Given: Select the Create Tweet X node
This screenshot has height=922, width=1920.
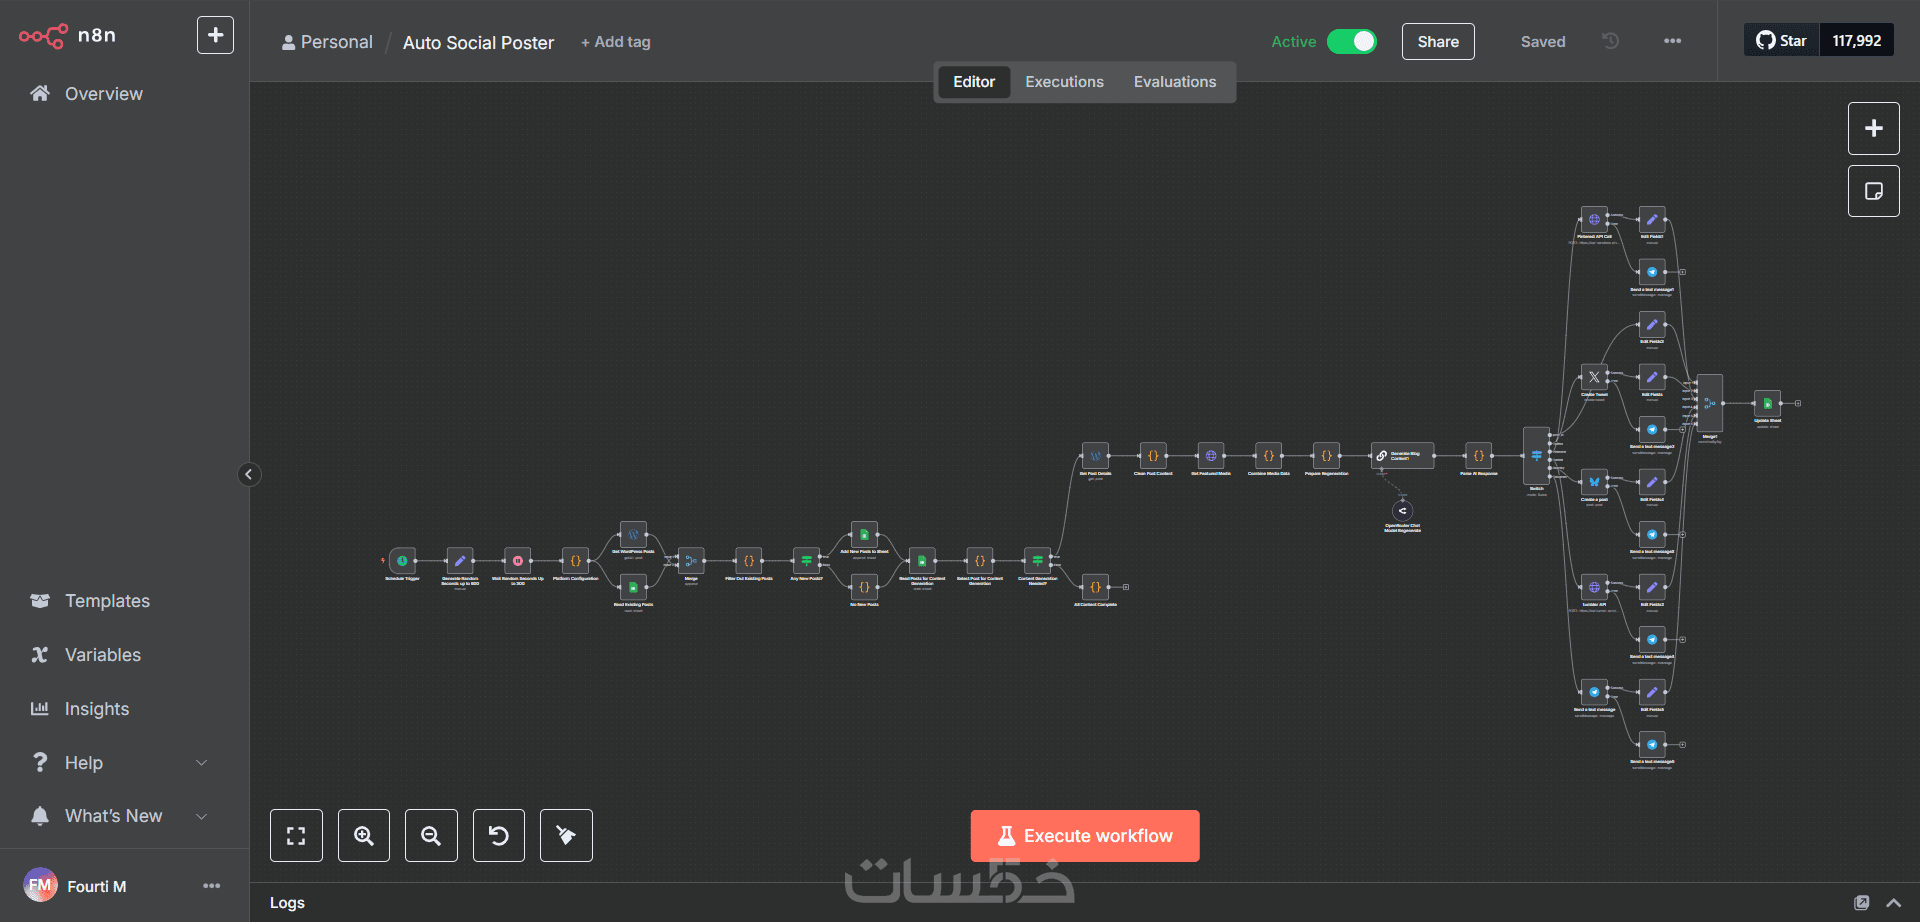Looking at the screenshot, I should [1594, 377].
